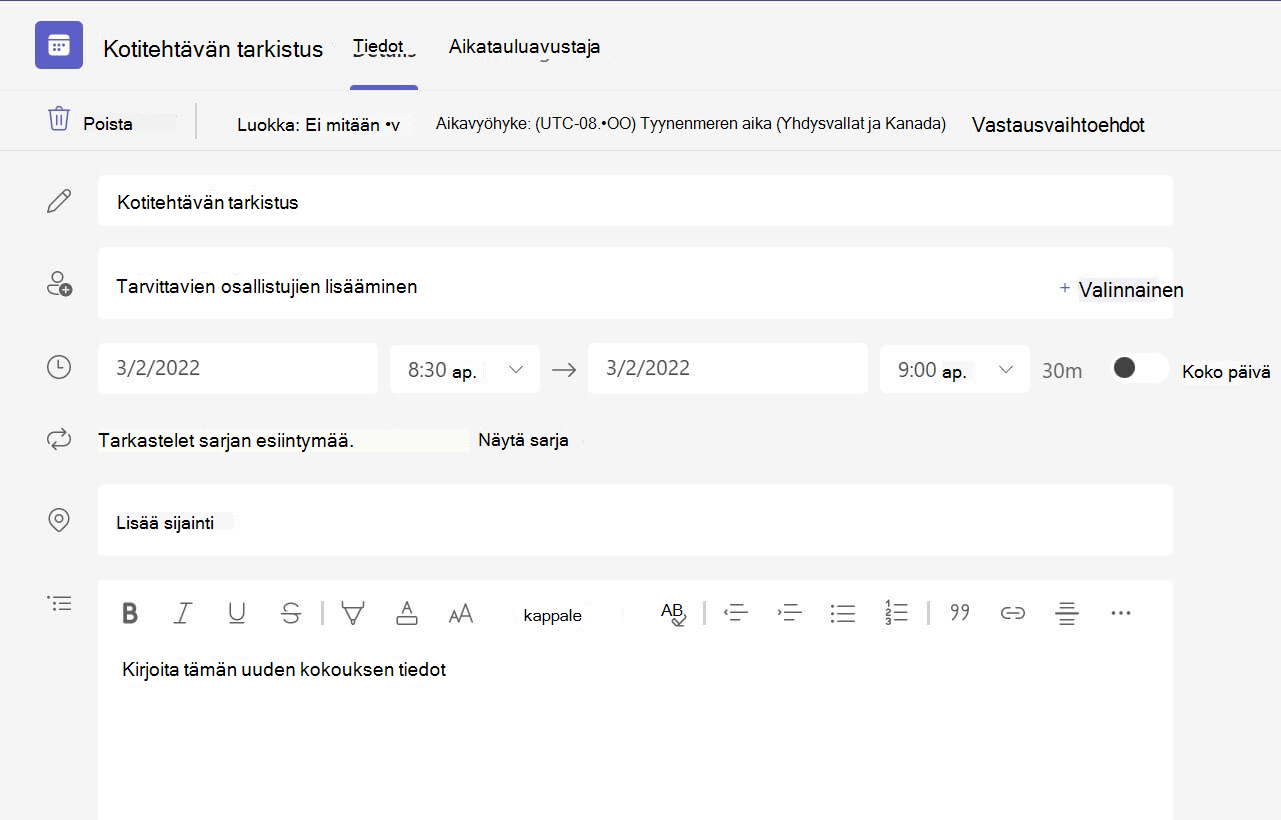Click the 30m duration label

click(x=1062, y=370)
